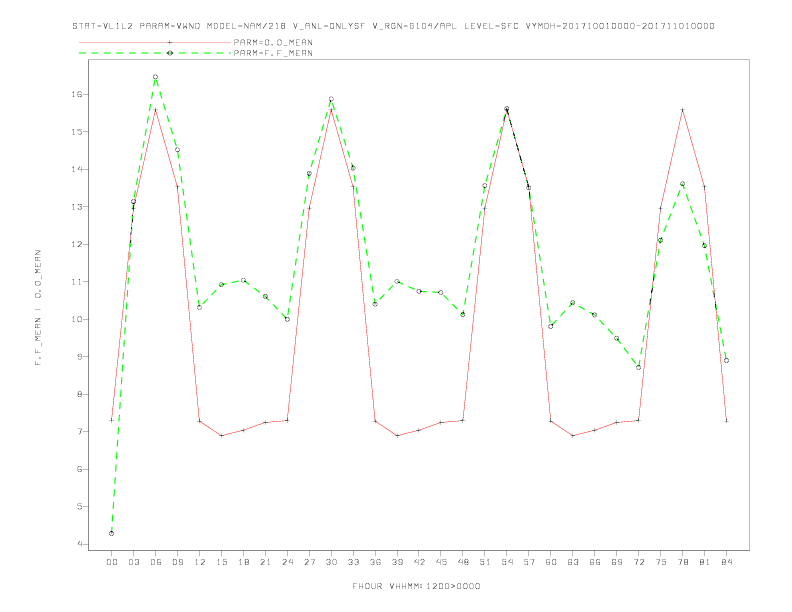Click x-axis tick label 36
The width and height of the screenshot is (792, 612).
375,562
